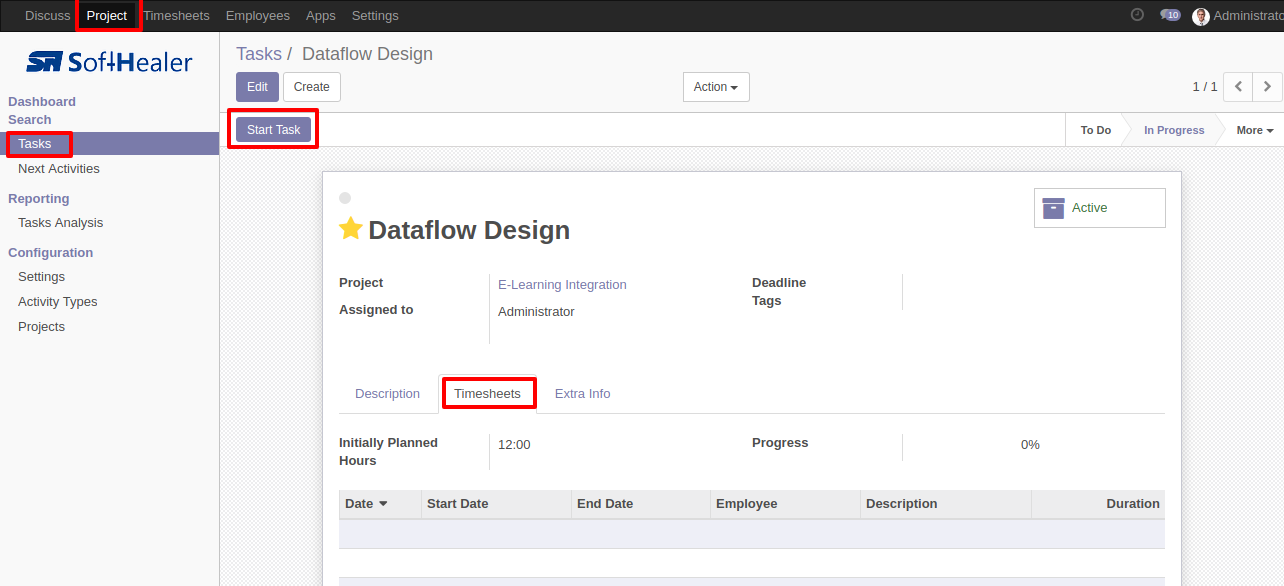Click the End Date column header
The width and height of the screenshot is (1284, 586).
point(641,504)
